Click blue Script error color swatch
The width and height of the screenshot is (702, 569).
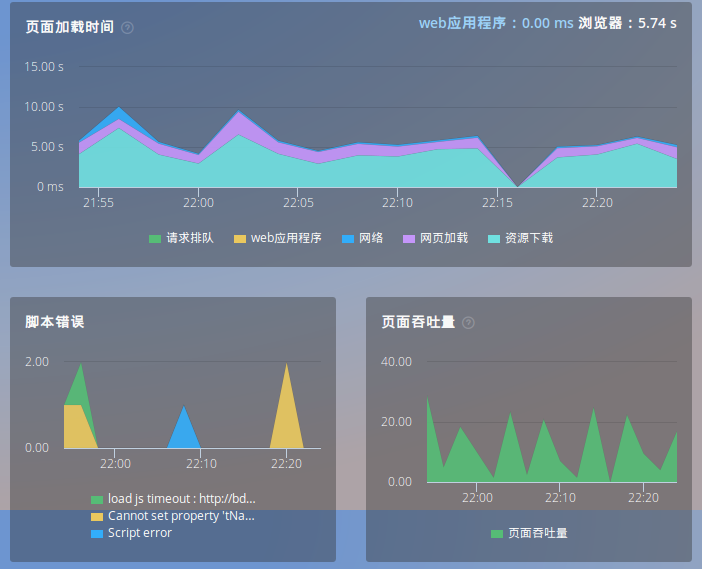97,534
